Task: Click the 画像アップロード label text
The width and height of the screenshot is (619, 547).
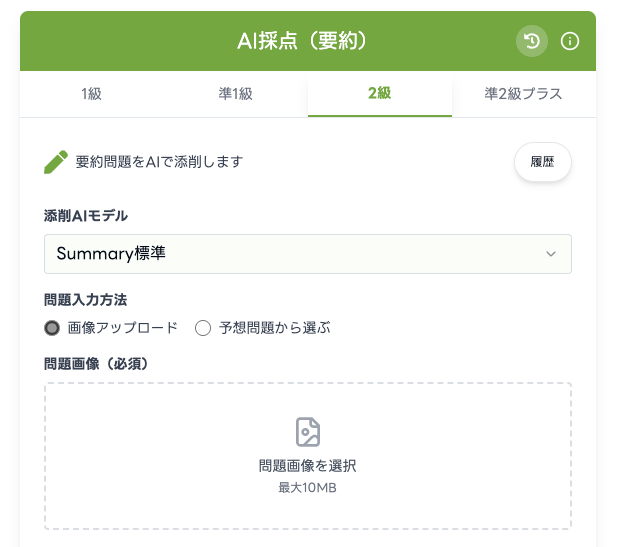Action: pos(121,327)
